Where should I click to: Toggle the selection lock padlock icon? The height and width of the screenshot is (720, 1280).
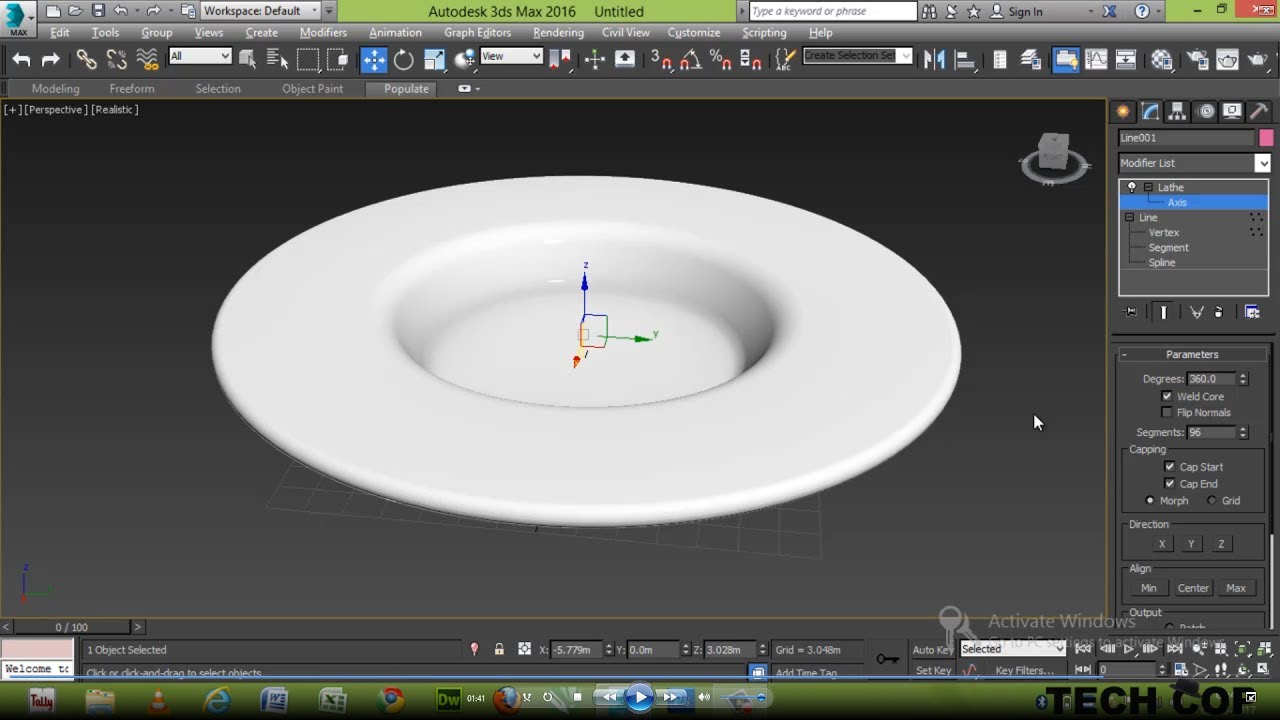pos(499,649)
